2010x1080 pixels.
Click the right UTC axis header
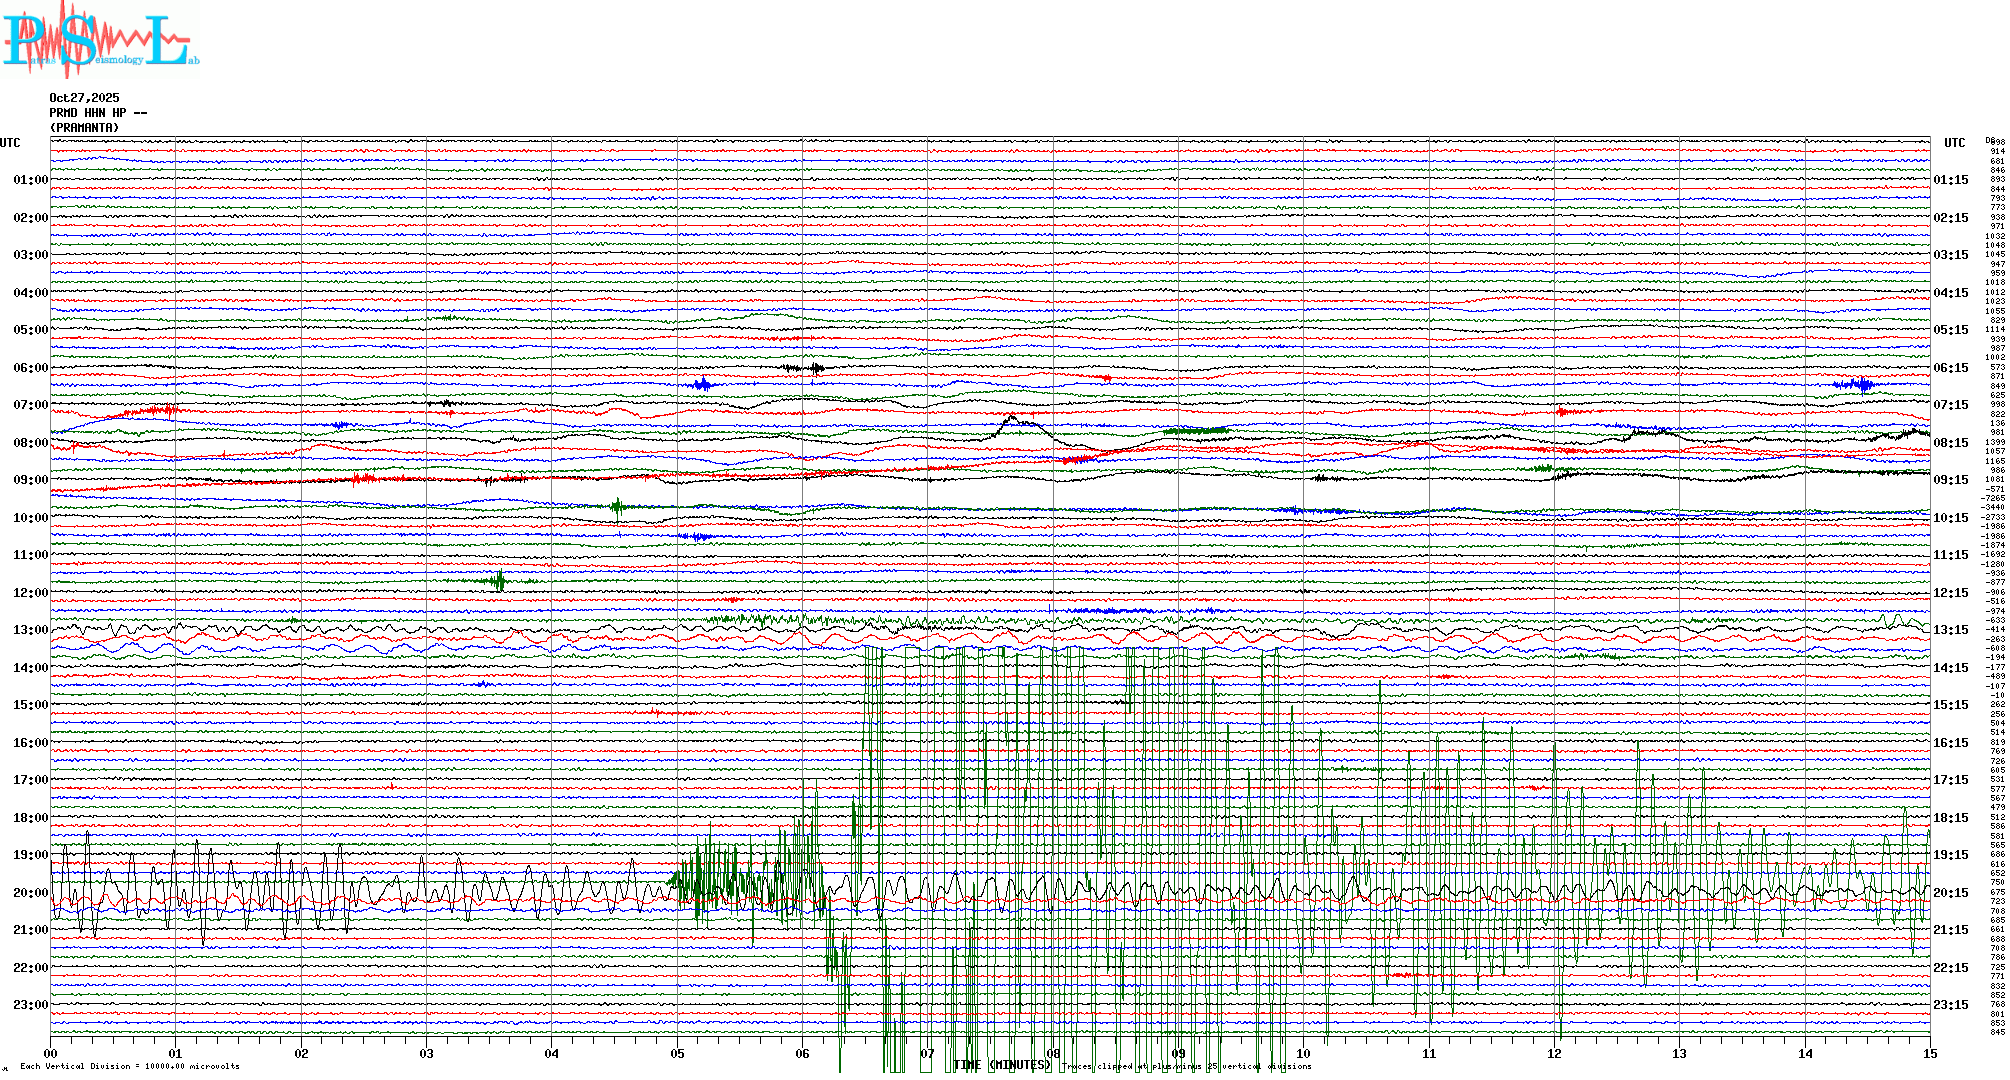[x=1954, y=143]
